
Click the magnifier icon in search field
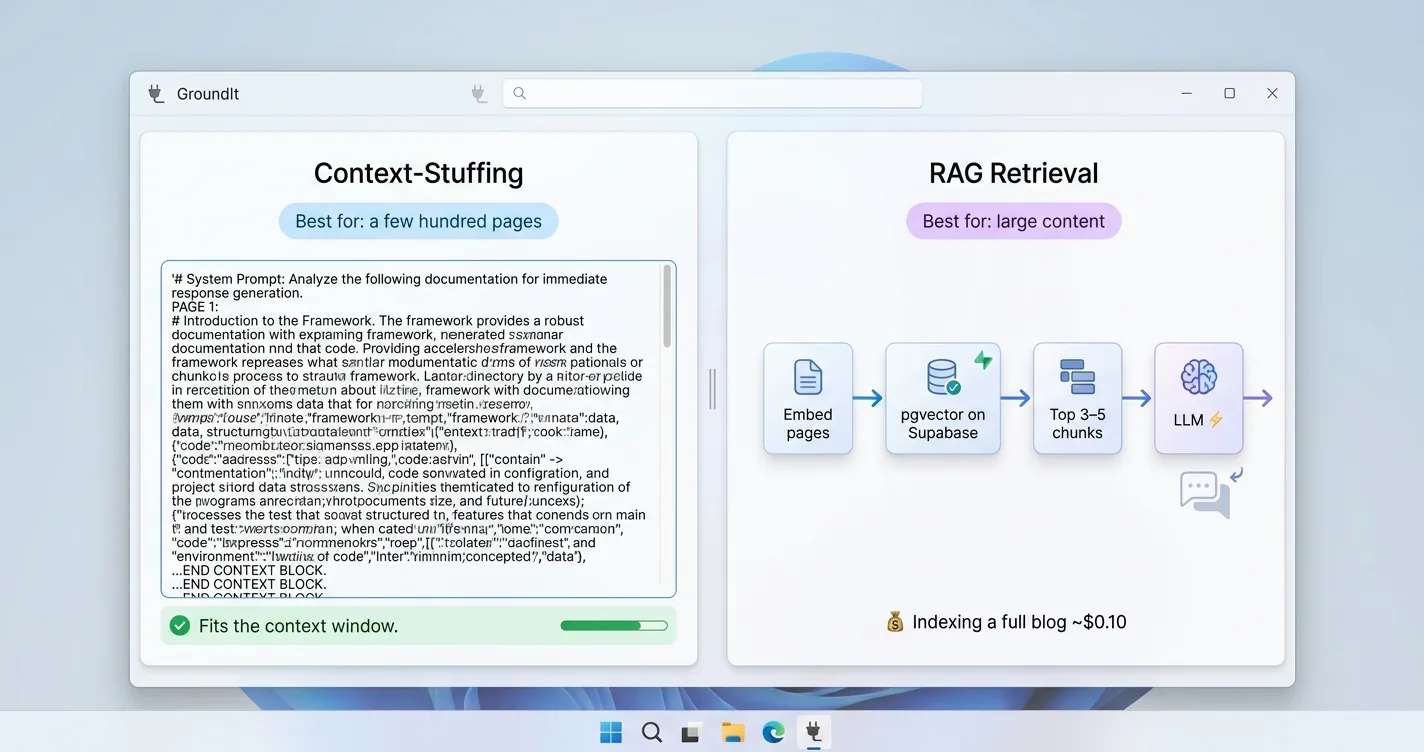[x=519, y=93]
